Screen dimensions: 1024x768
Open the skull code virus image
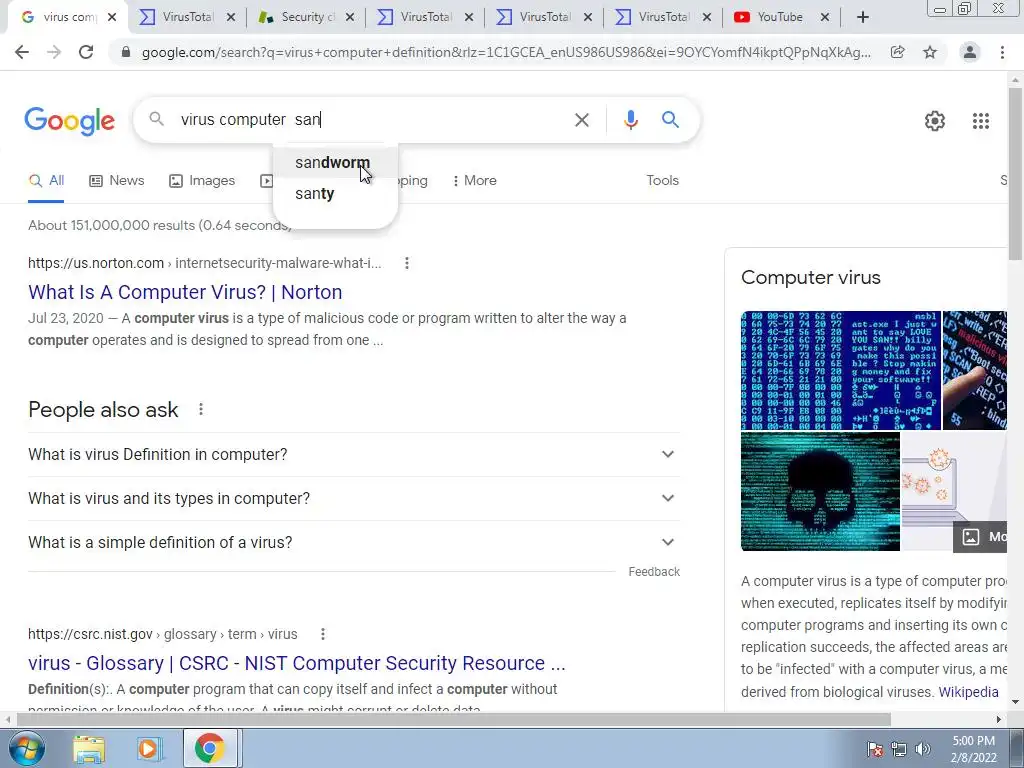point(820,492)
